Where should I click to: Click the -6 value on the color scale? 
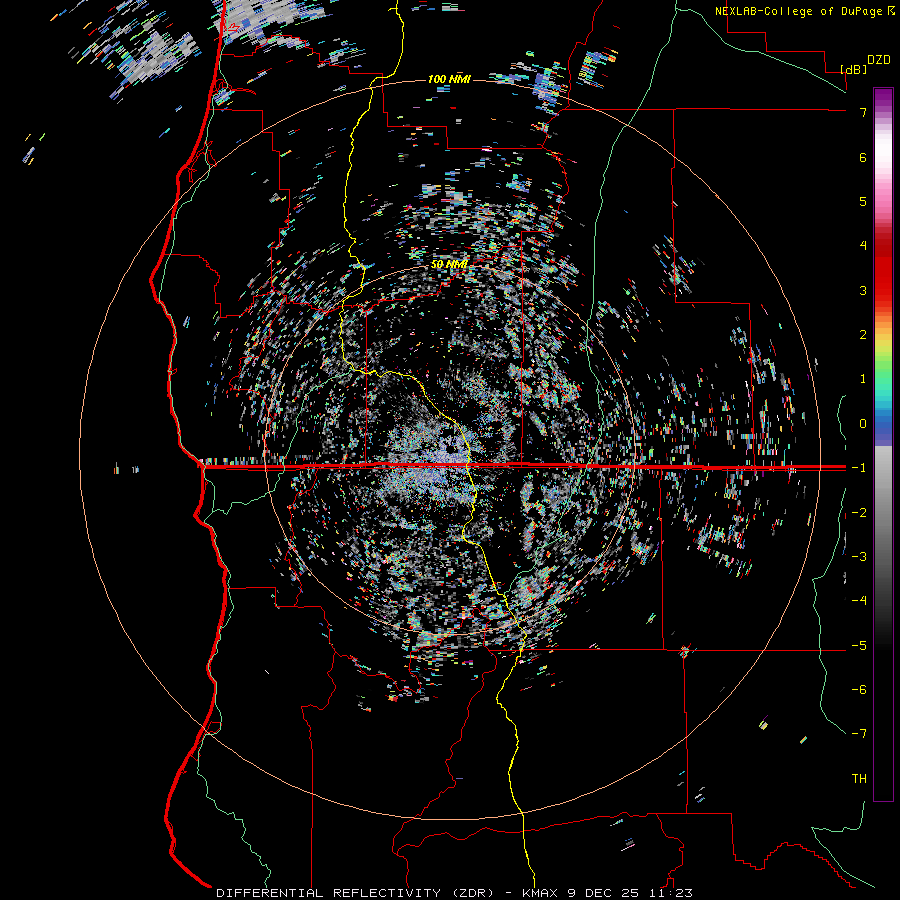(x=859, y=690)
